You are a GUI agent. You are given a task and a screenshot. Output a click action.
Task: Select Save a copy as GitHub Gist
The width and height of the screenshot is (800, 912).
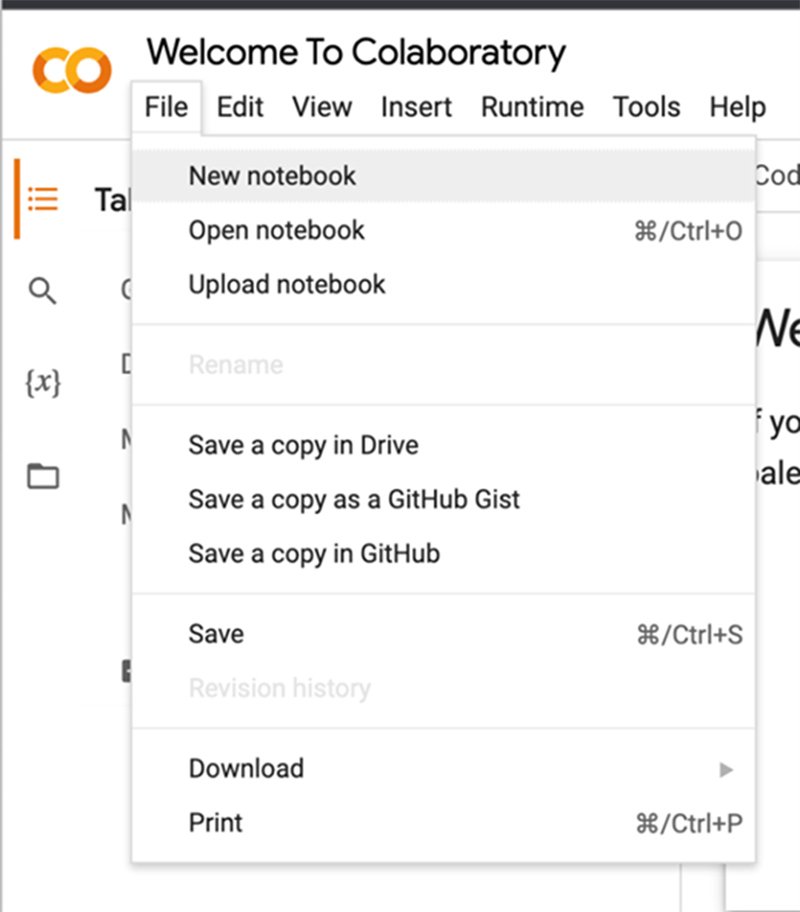click(x=354, y=499)
